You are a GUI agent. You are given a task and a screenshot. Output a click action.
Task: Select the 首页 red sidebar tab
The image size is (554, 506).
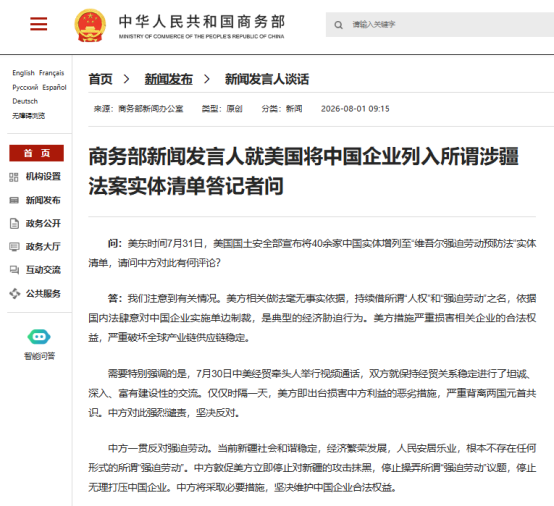(37, 153)
